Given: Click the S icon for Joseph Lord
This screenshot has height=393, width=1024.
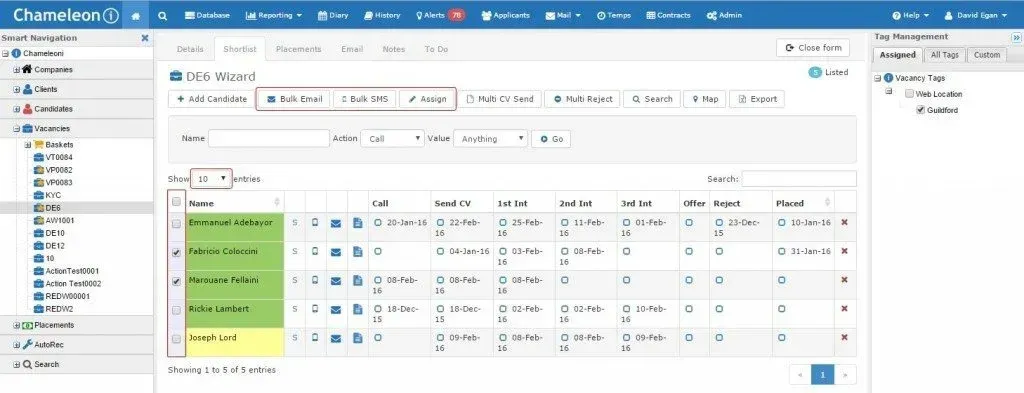Looking at the screenshot, I should click(295, 338).
